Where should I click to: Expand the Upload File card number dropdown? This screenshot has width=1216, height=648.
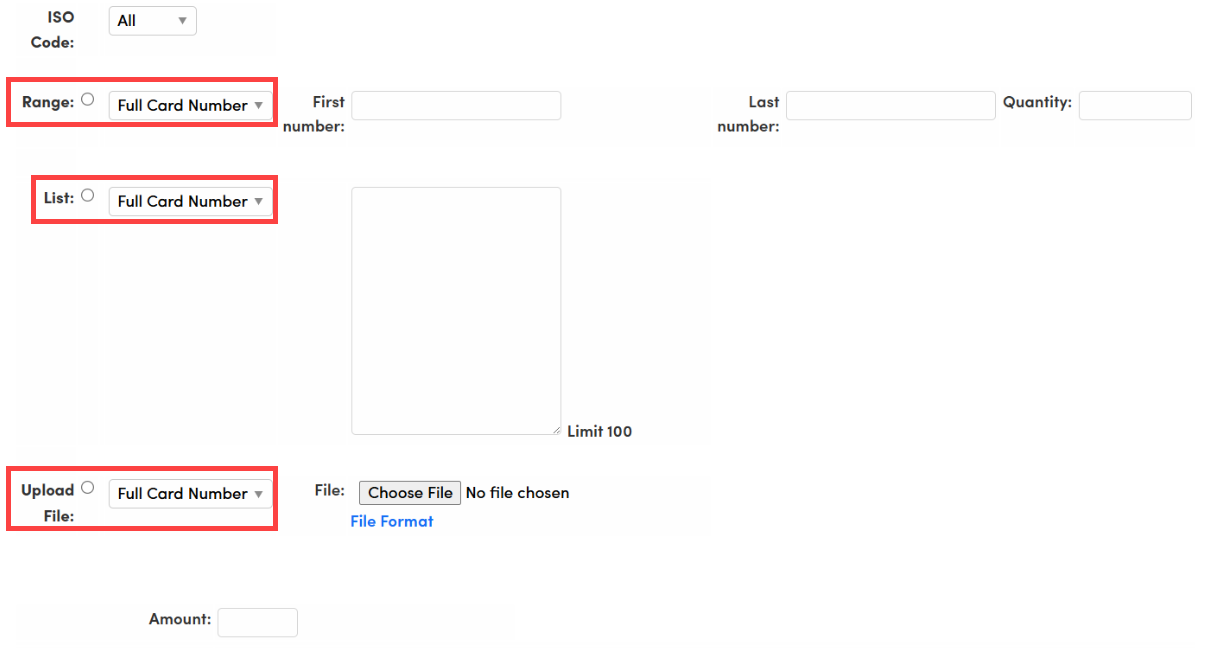click(190, 493)
